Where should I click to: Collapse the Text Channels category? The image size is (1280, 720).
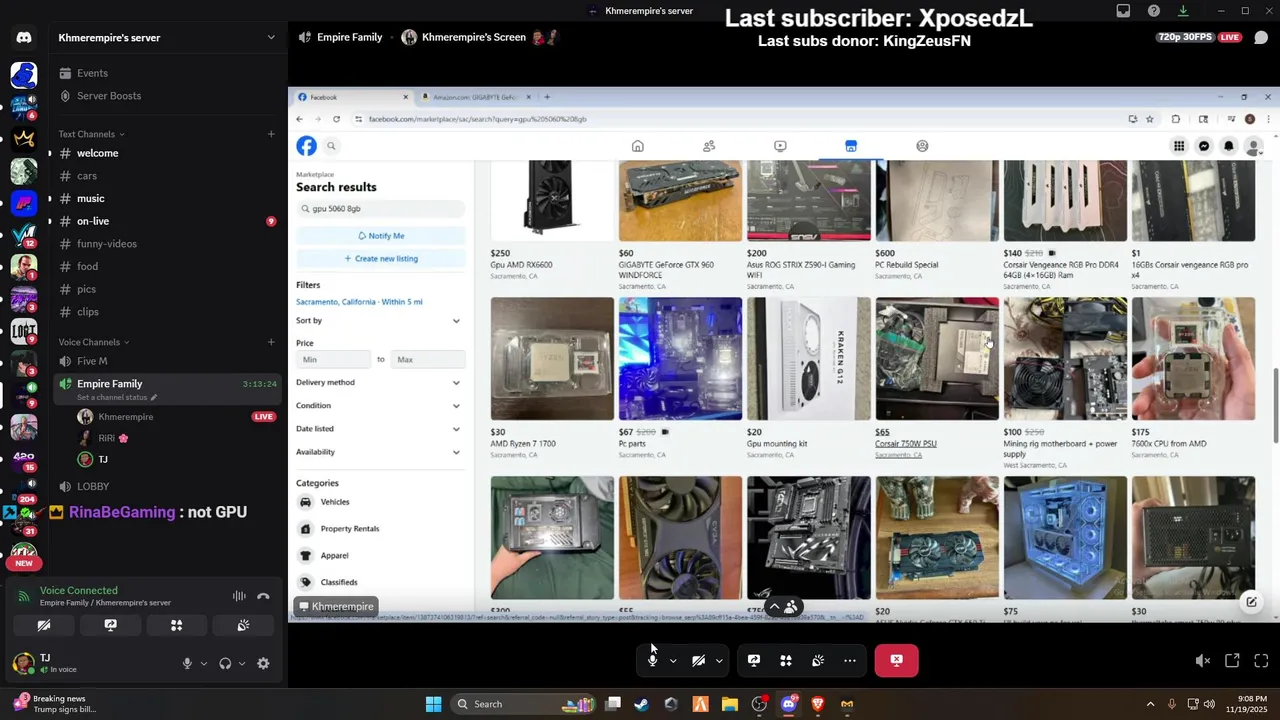[x=91, y=134]
